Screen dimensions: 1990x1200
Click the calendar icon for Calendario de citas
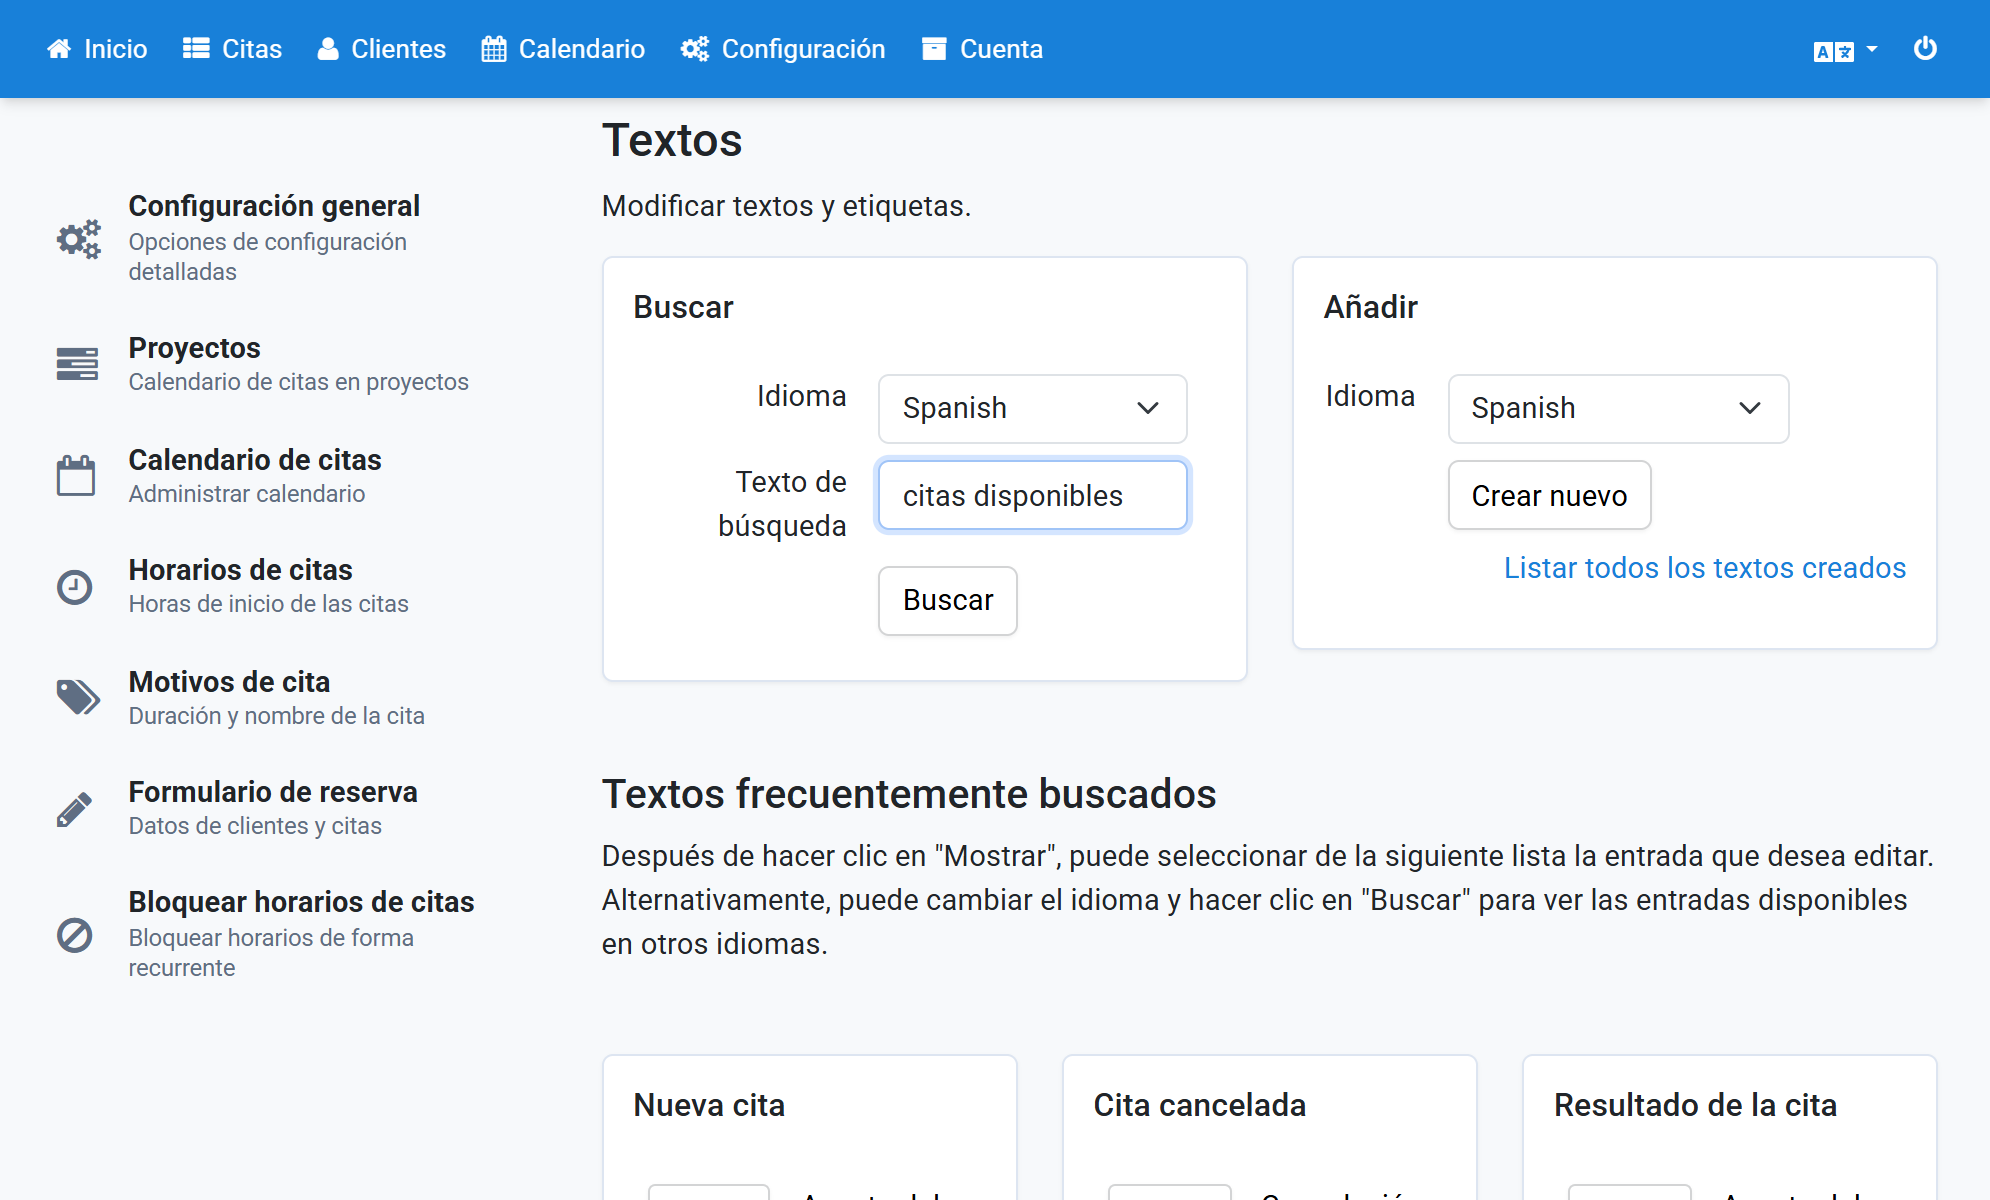click(76, 475)
